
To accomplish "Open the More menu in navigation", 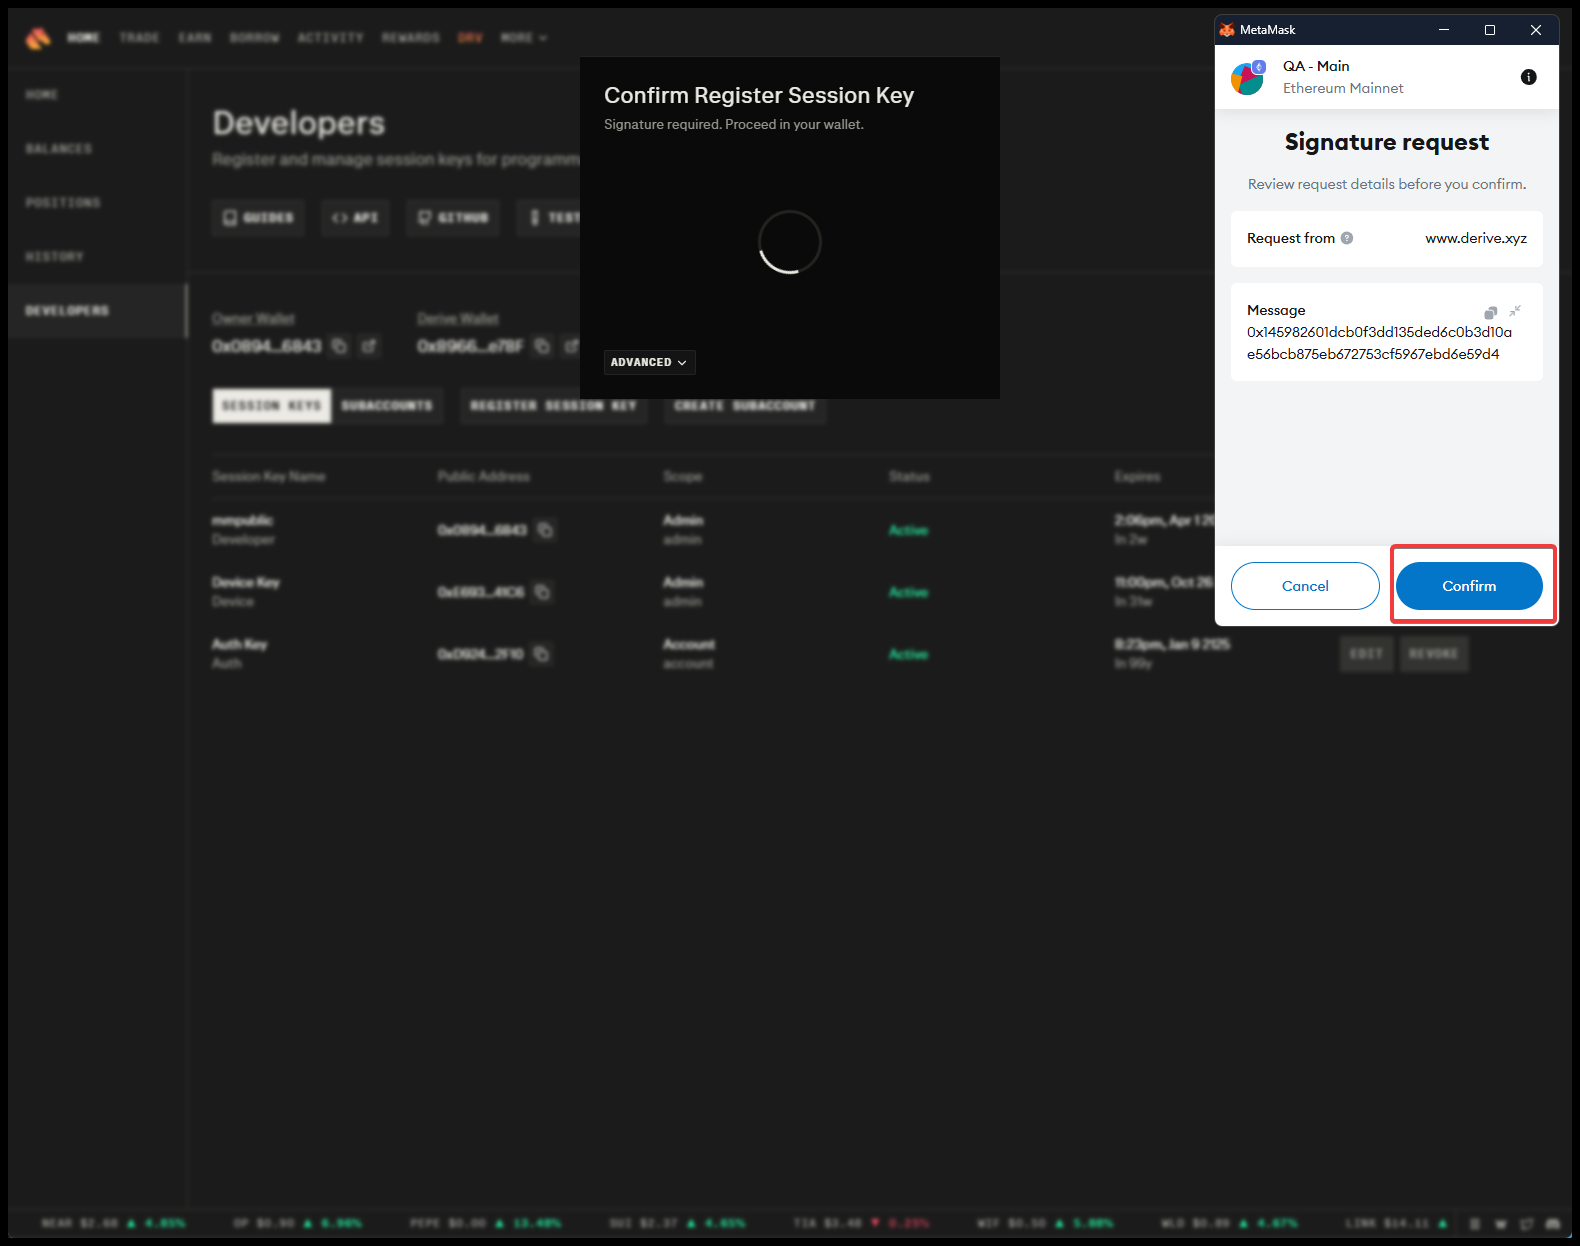I will [x=523, y=38].
